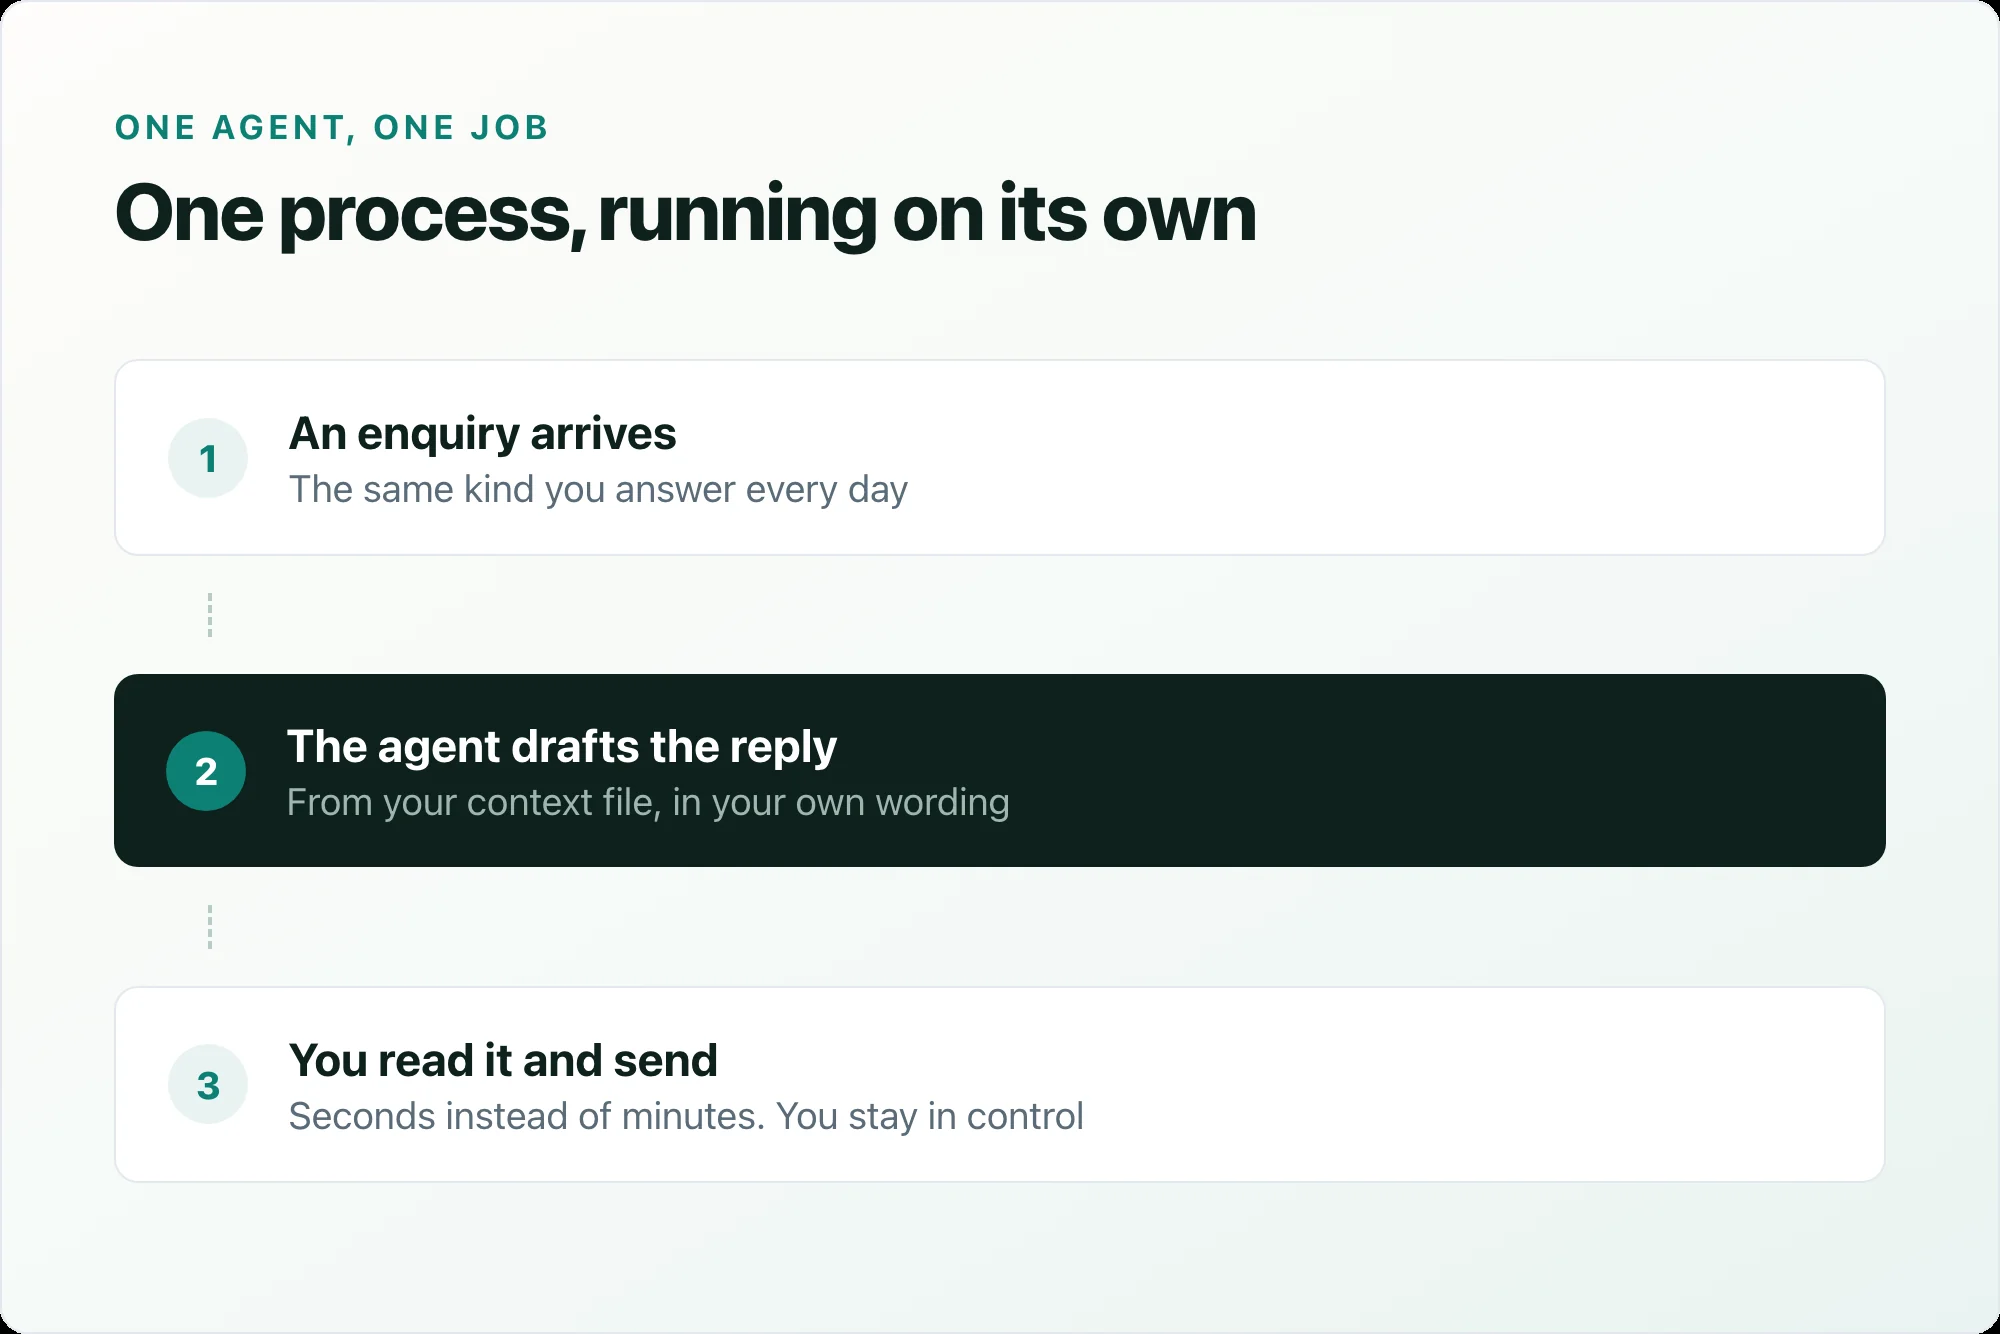Select 'Seconds instead of minutes. You stay in control'

coord(686,1116)
